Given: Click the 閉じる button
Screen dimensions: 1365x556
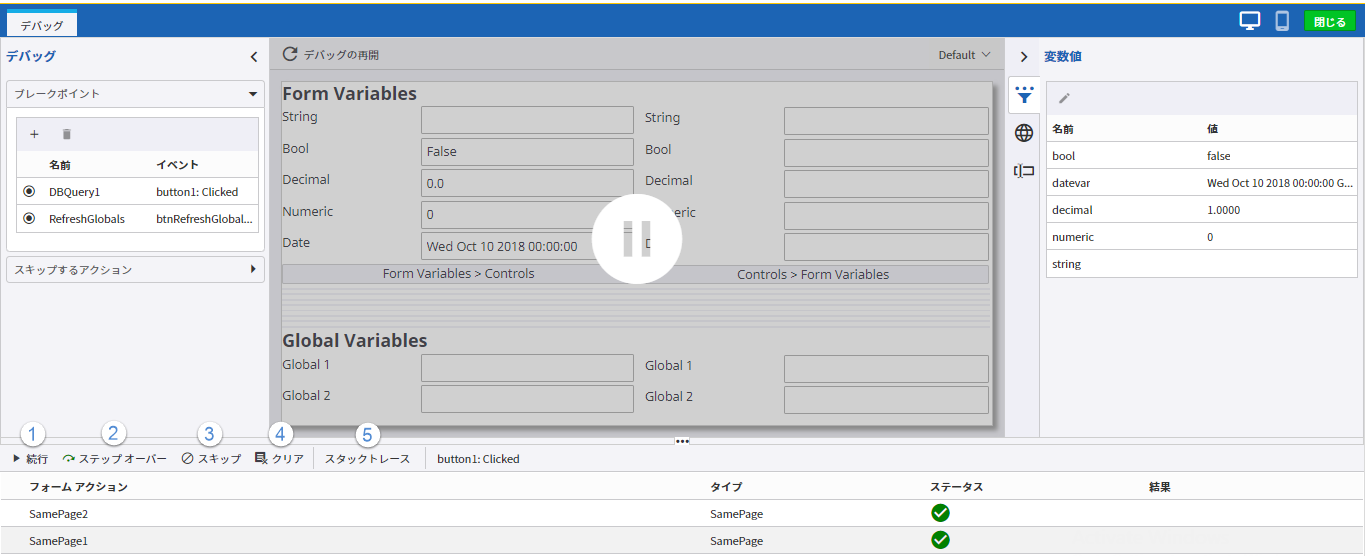Looking at the screenshot, I should (x=1329, y=21).
